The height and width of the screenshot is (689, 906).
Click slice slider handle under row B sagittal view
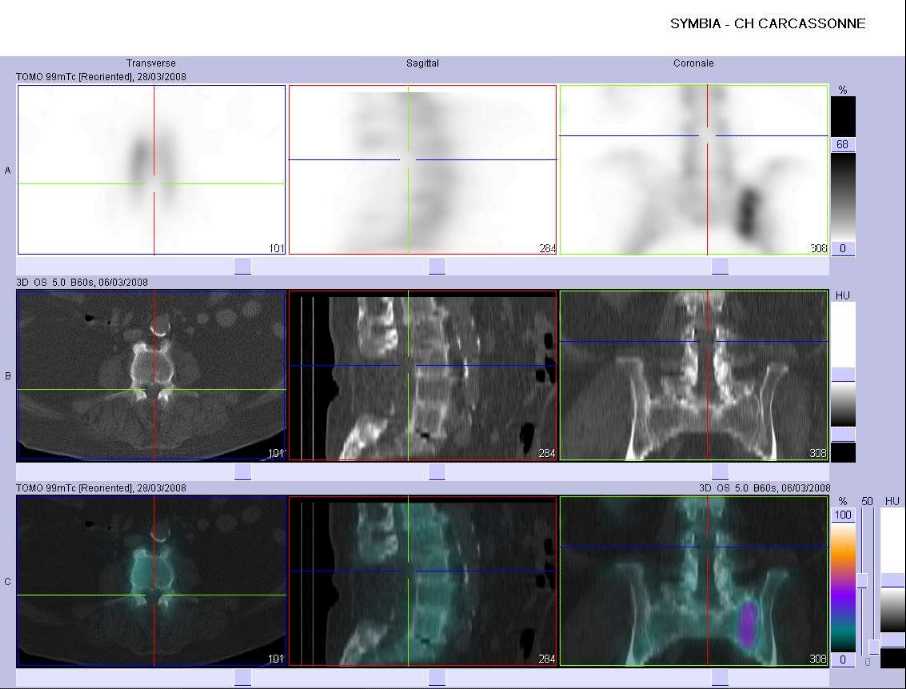[437, 472]
